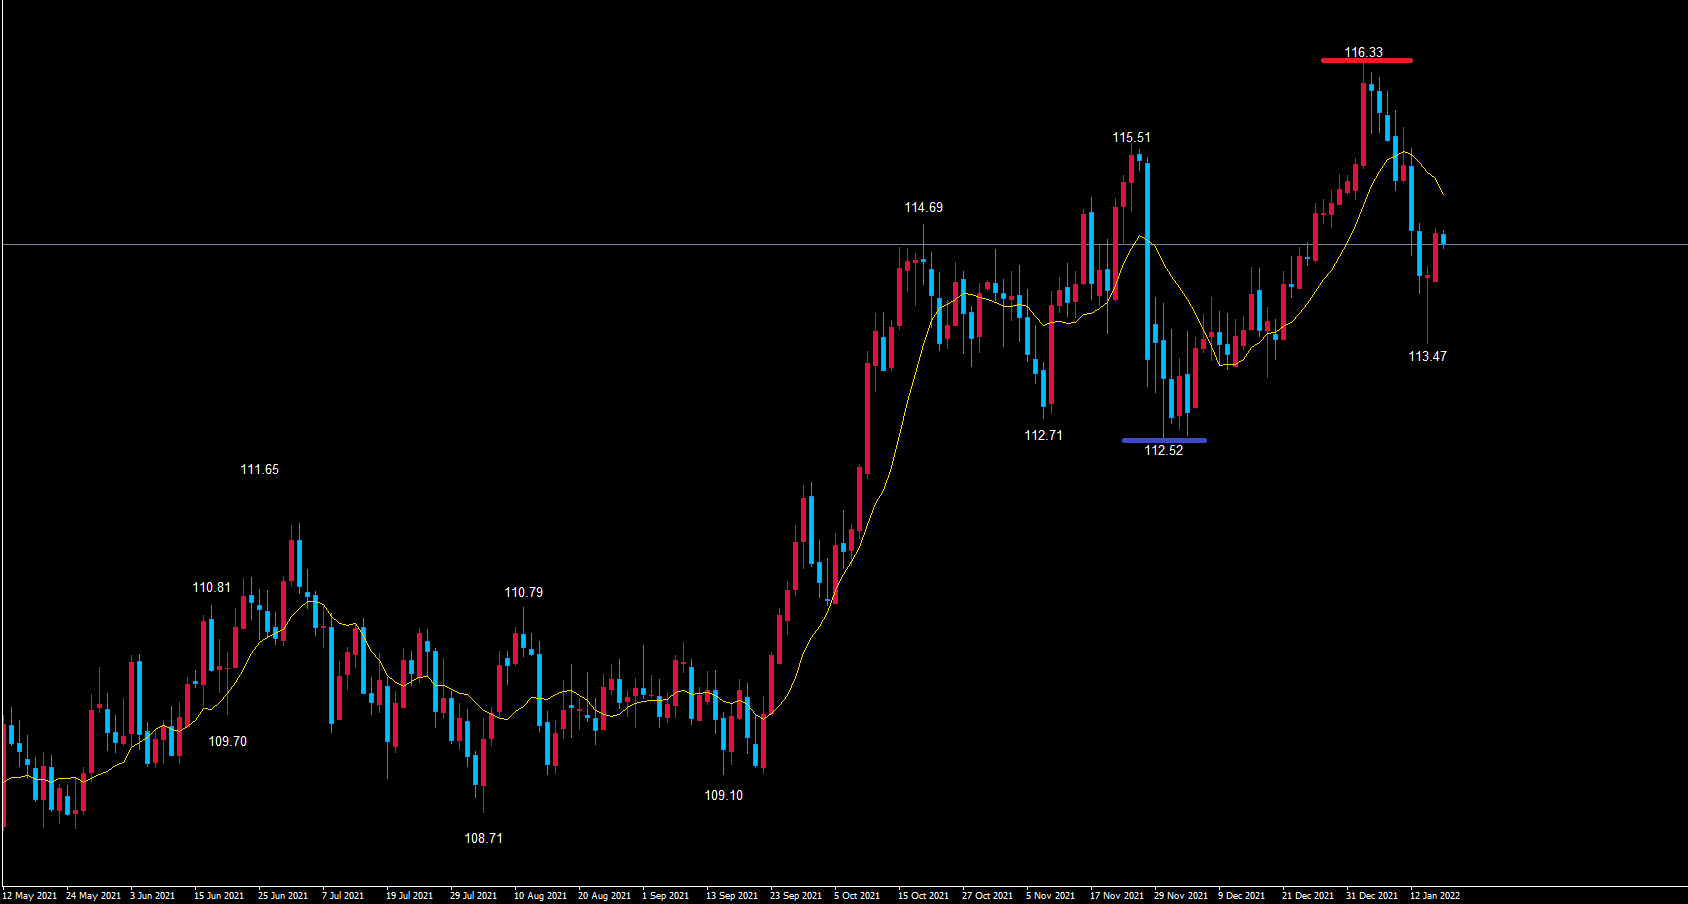Viewport: 1688px width, 904px height.
Task: Click the 114.69 price label
Action: click(x=923, y=208)
